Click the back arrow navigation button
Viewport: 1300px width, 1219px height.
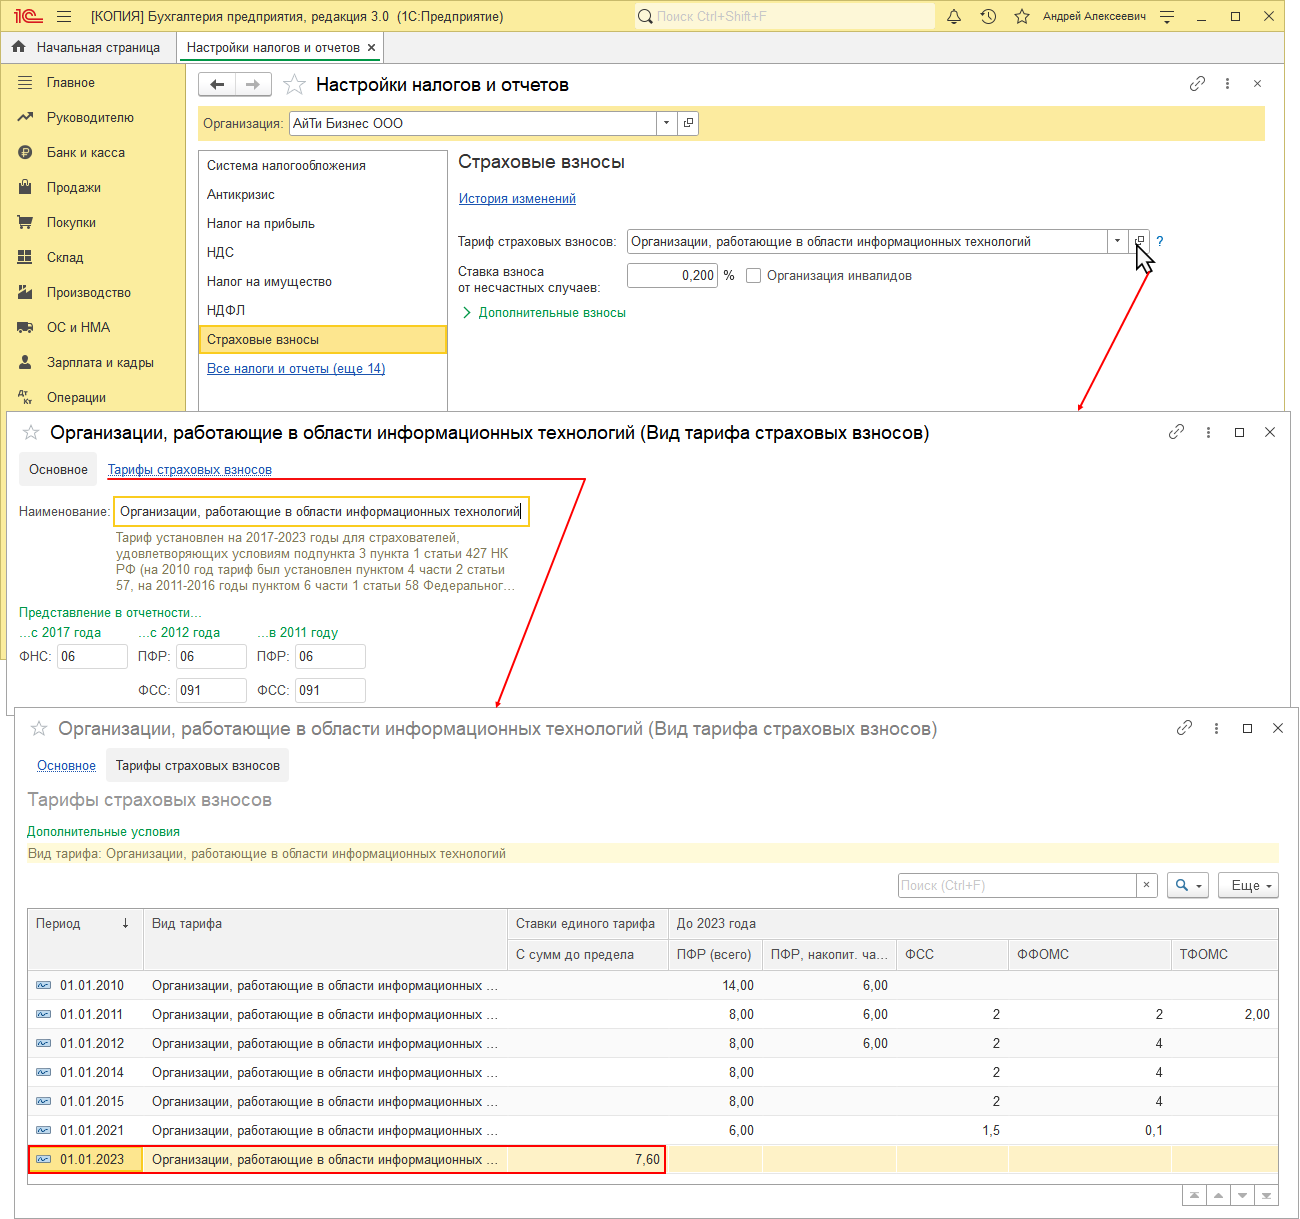pyautogui.click(x=217, y=85)
